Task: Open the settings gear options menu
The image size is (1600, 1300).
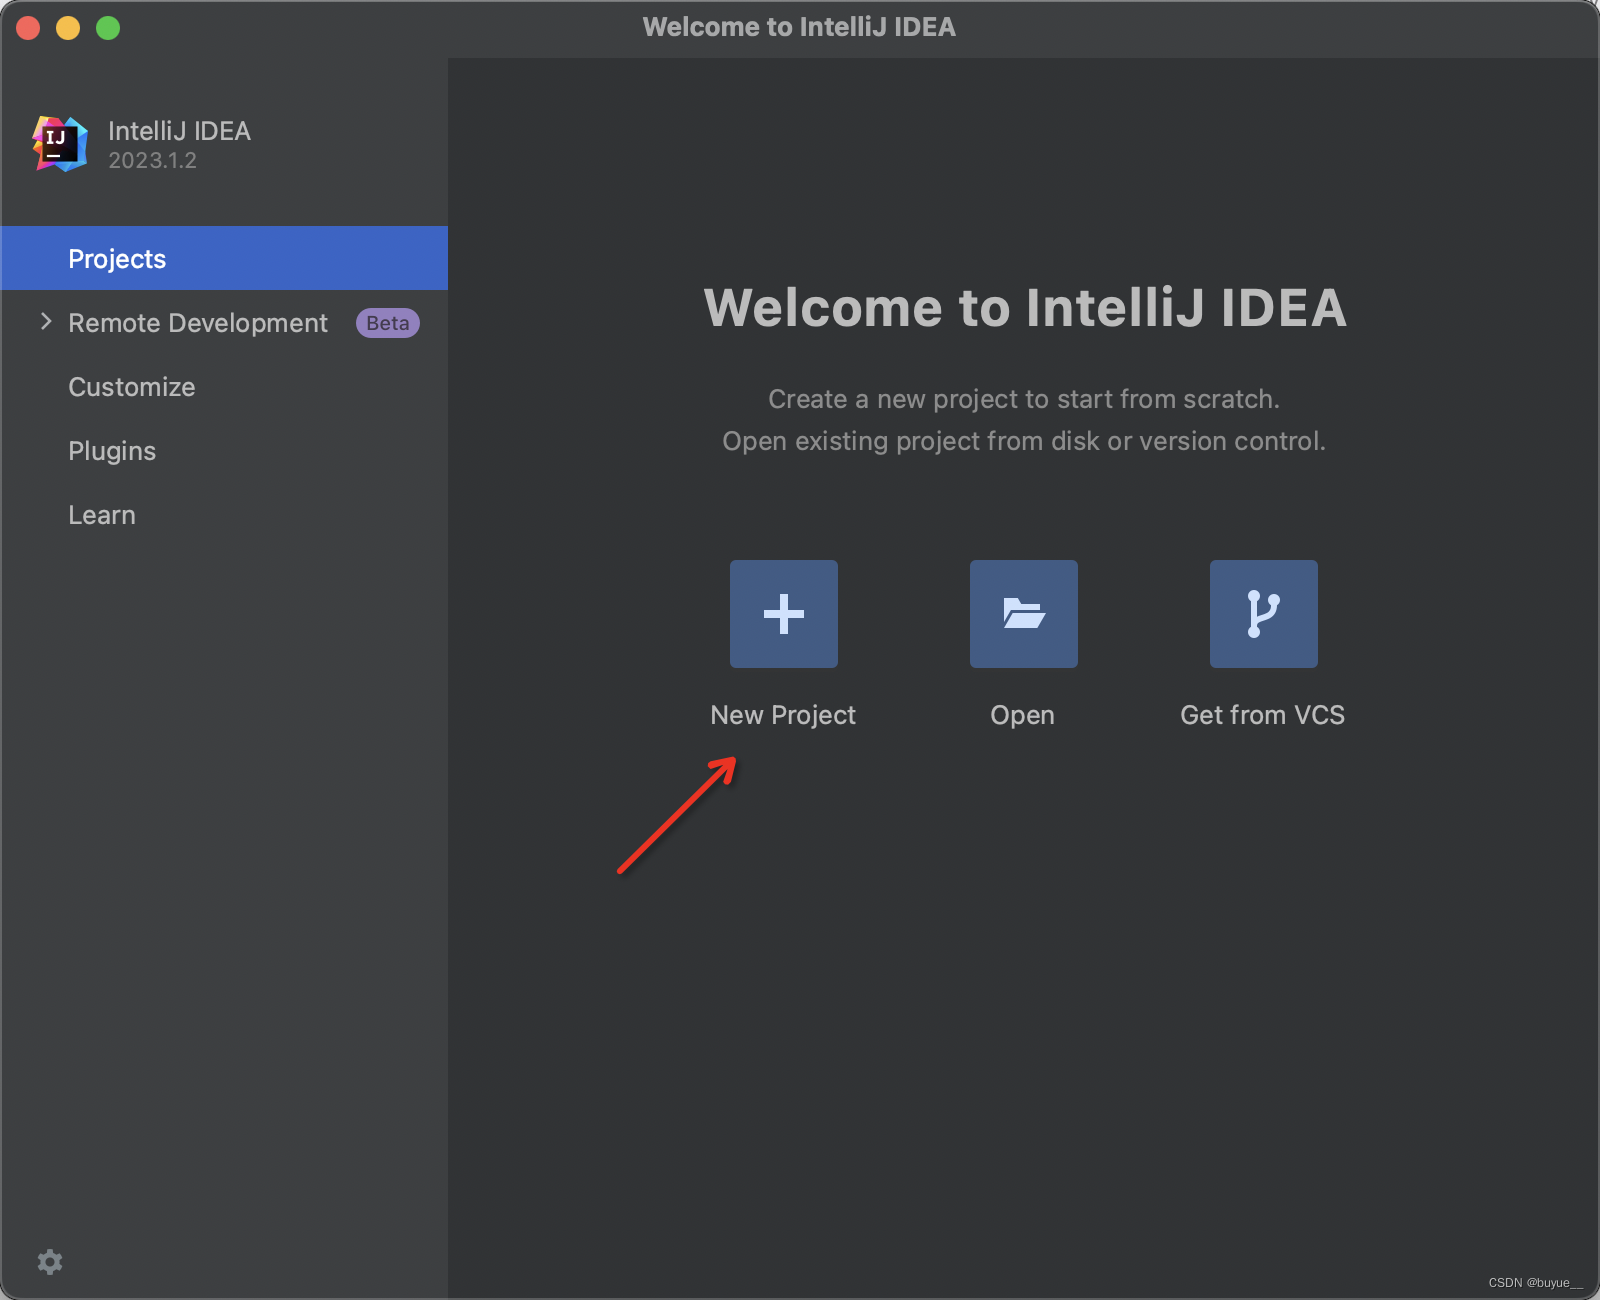Action: click(50, 1262)
